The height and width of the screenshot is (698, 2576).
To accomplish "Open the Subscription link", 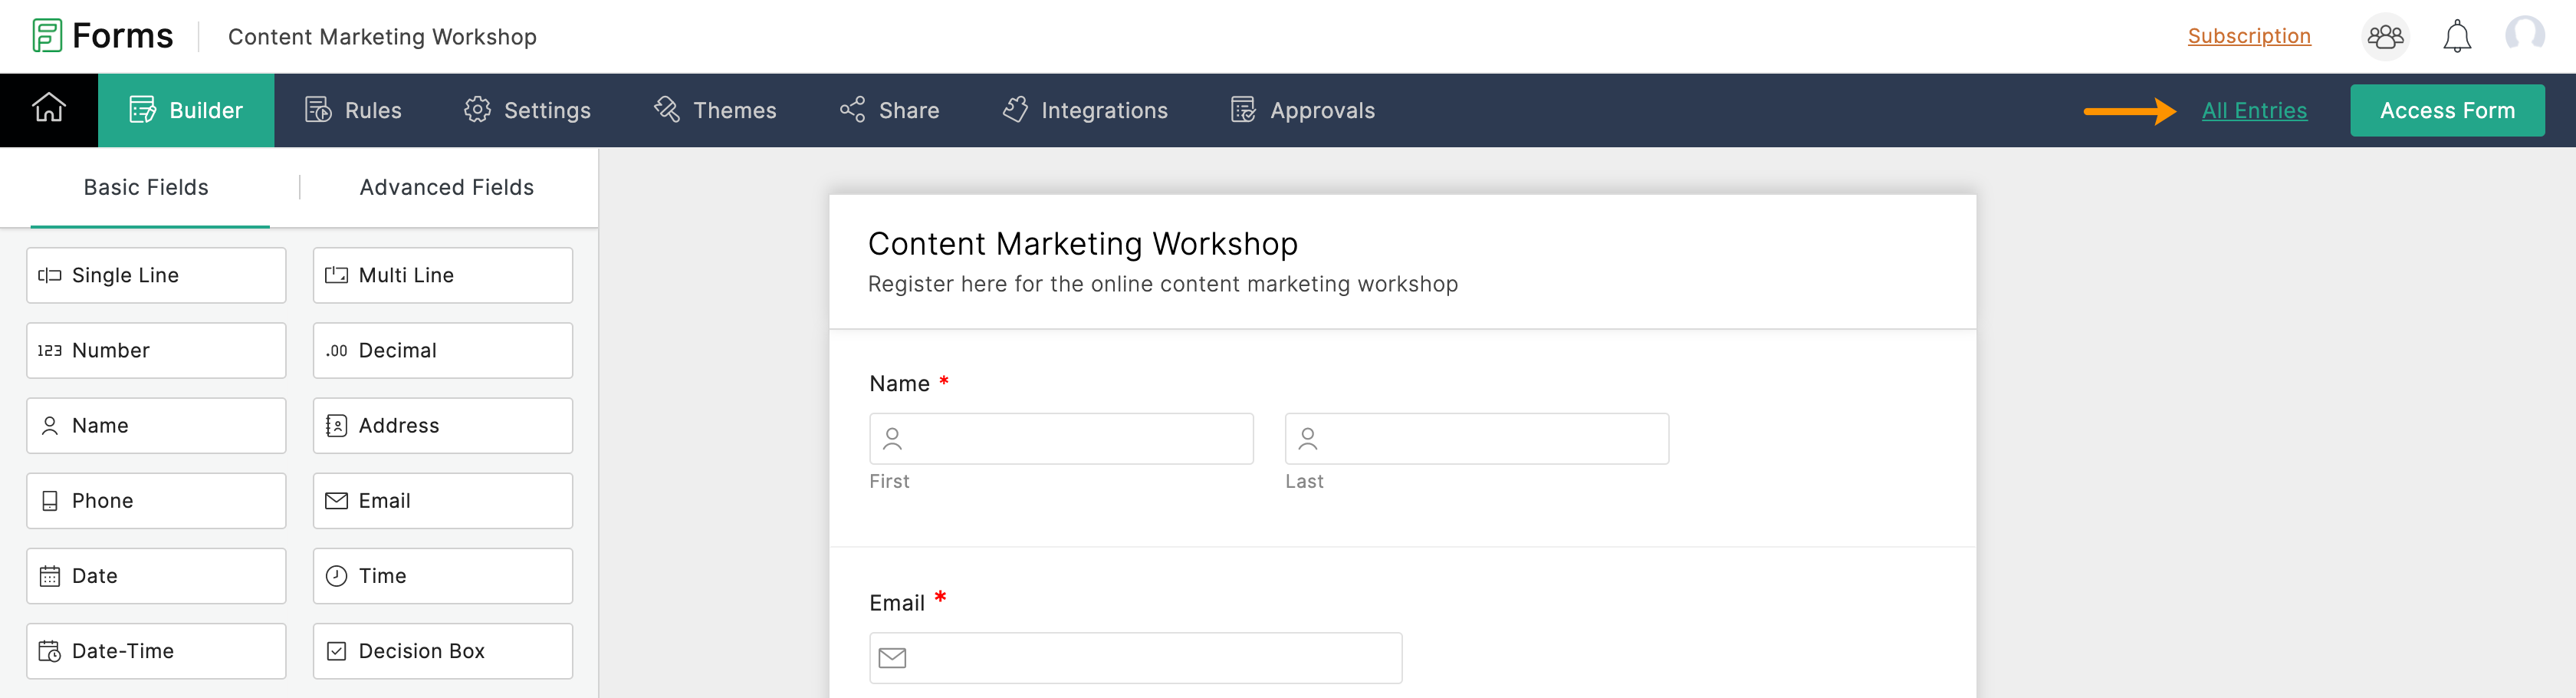I will [2248, 36].
